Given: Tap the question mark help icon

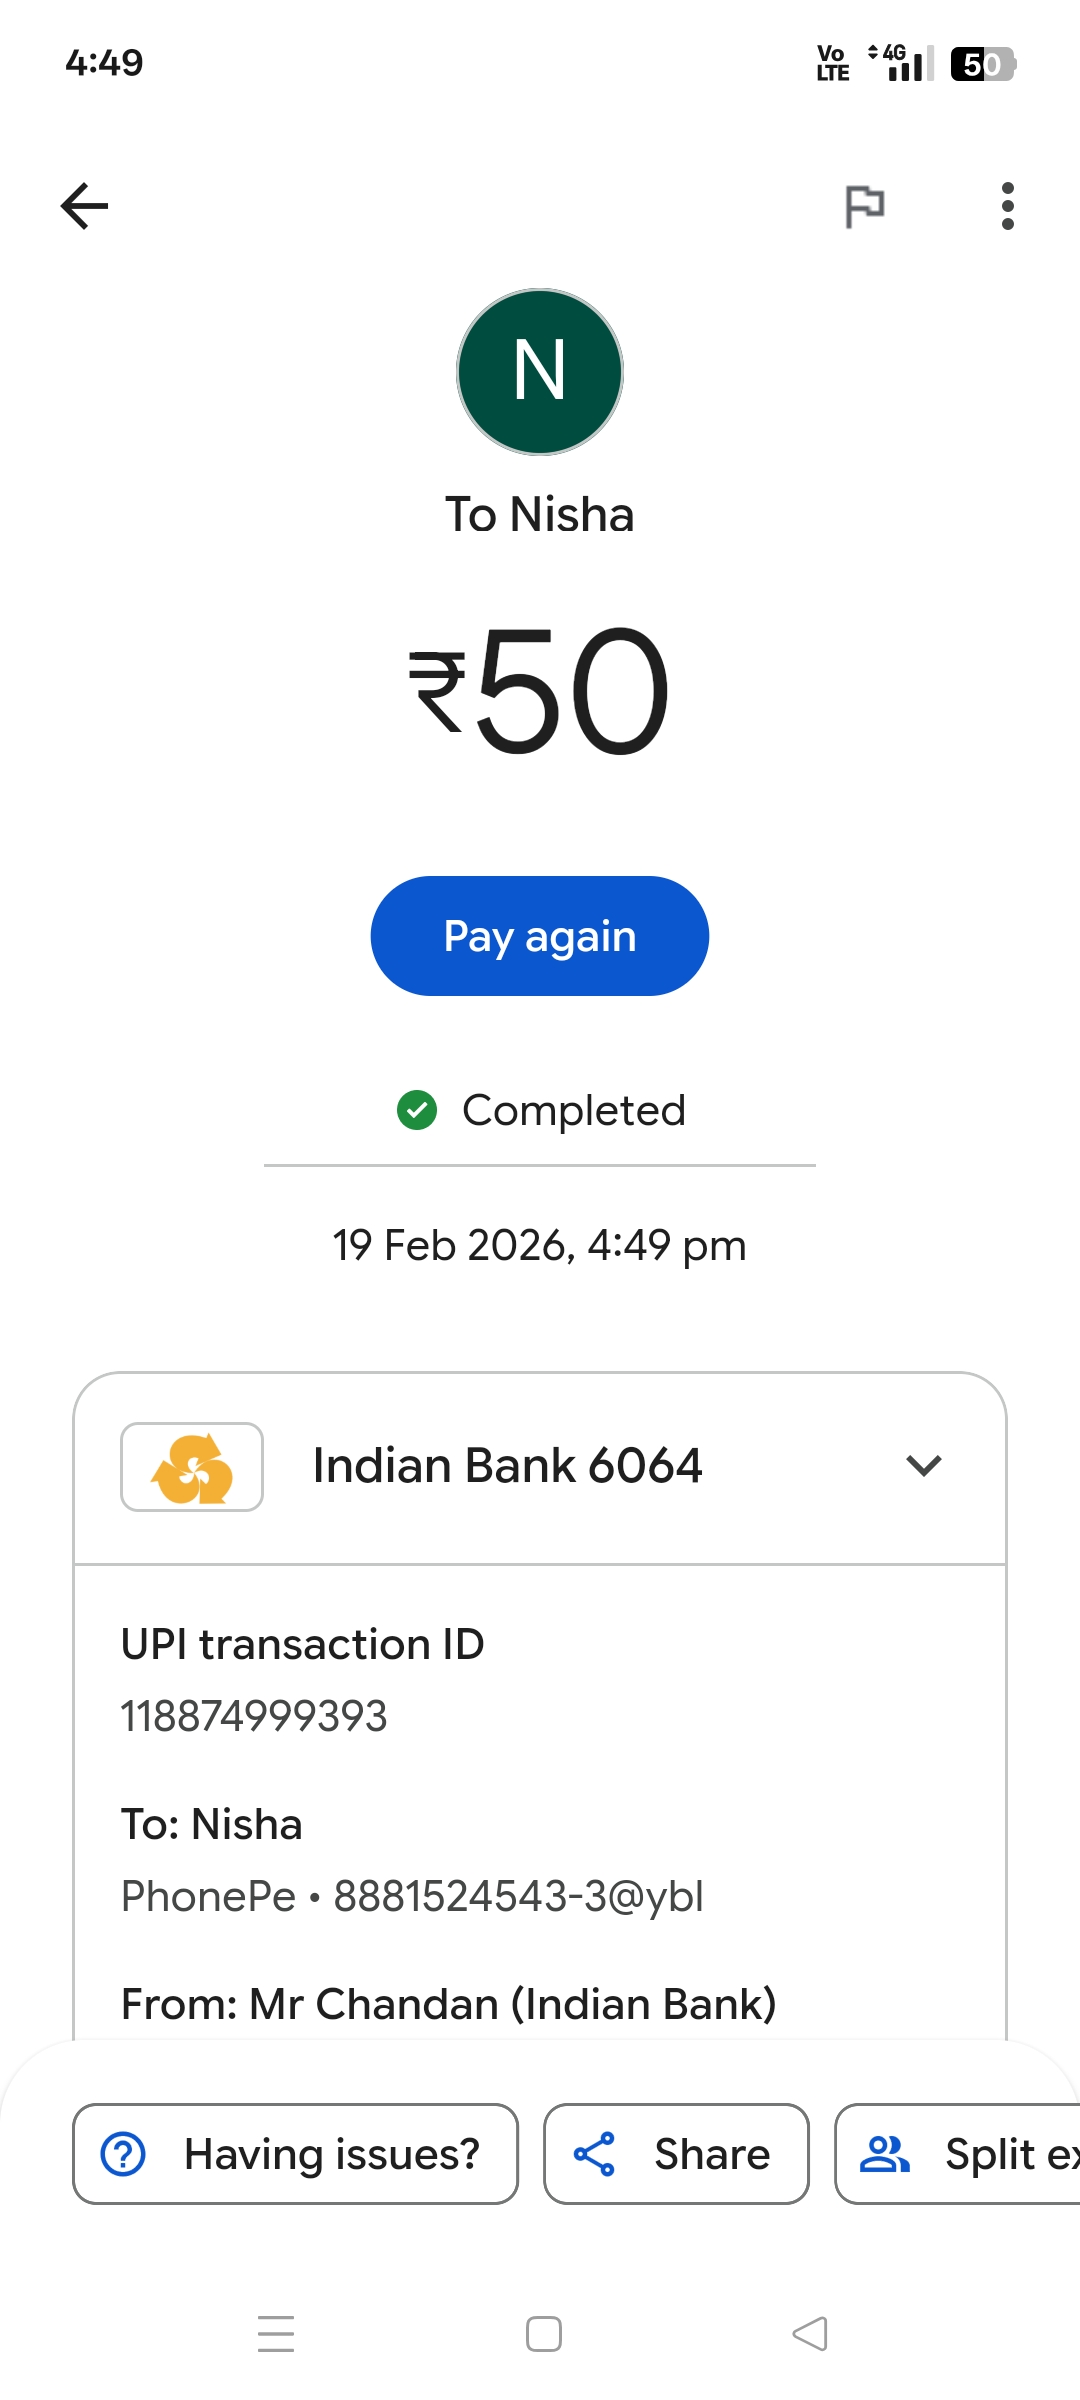Looking at the screenshot, I should click(124, 2154).
